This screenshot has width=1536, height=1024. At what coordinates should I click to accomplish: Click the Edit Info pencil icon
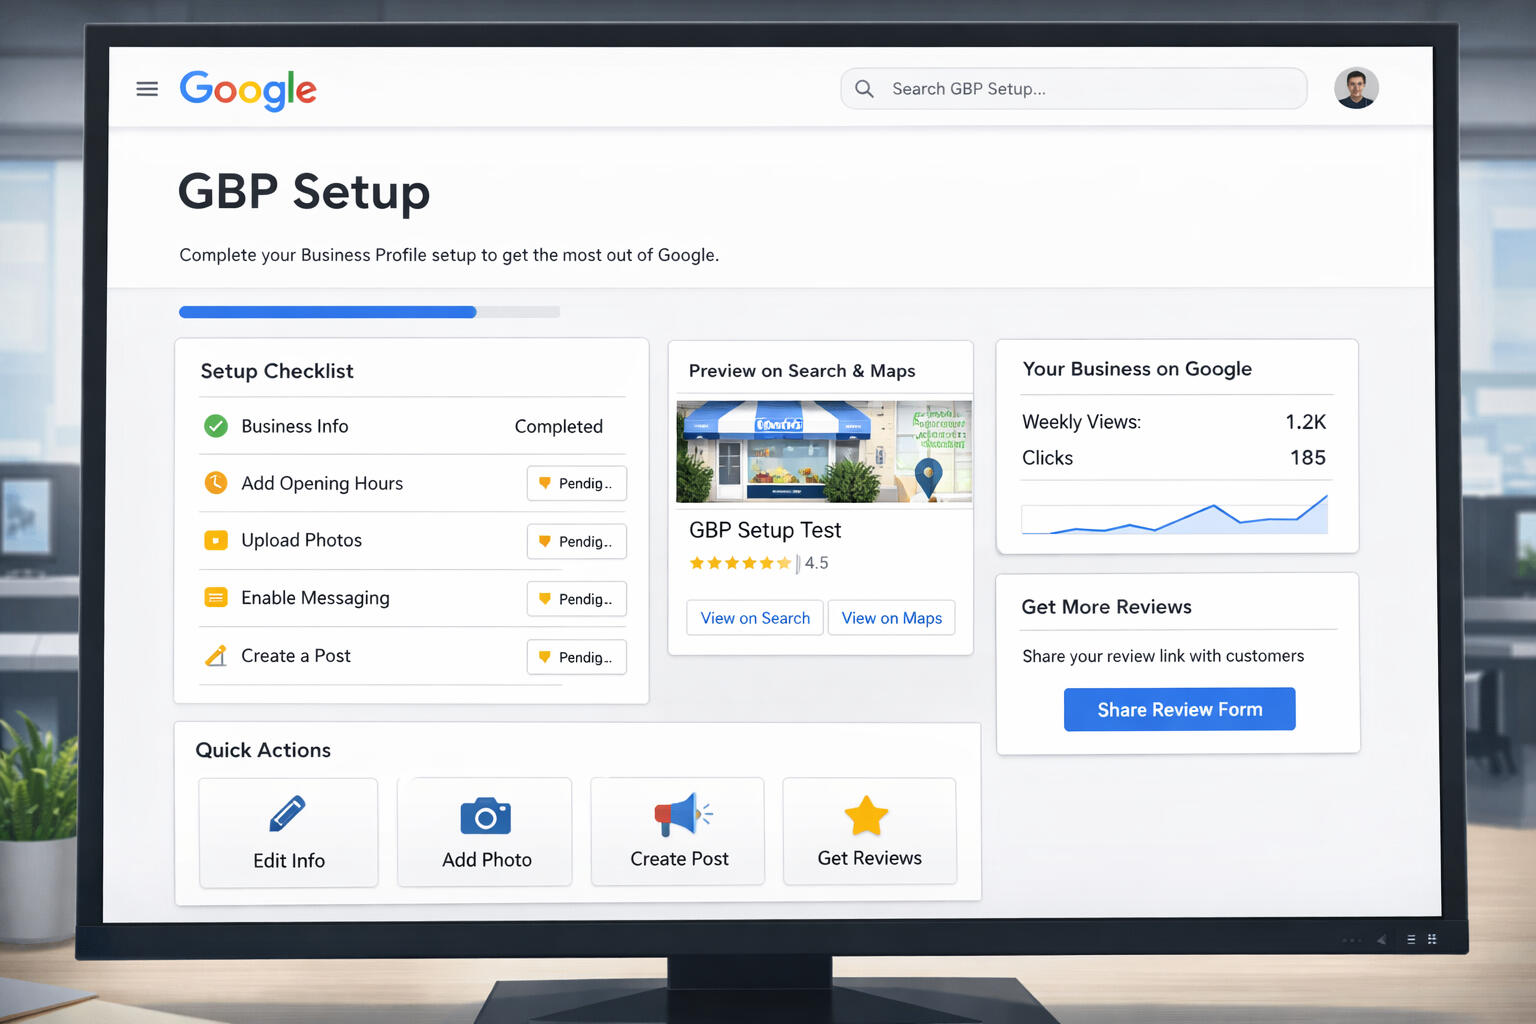point(287,814)
